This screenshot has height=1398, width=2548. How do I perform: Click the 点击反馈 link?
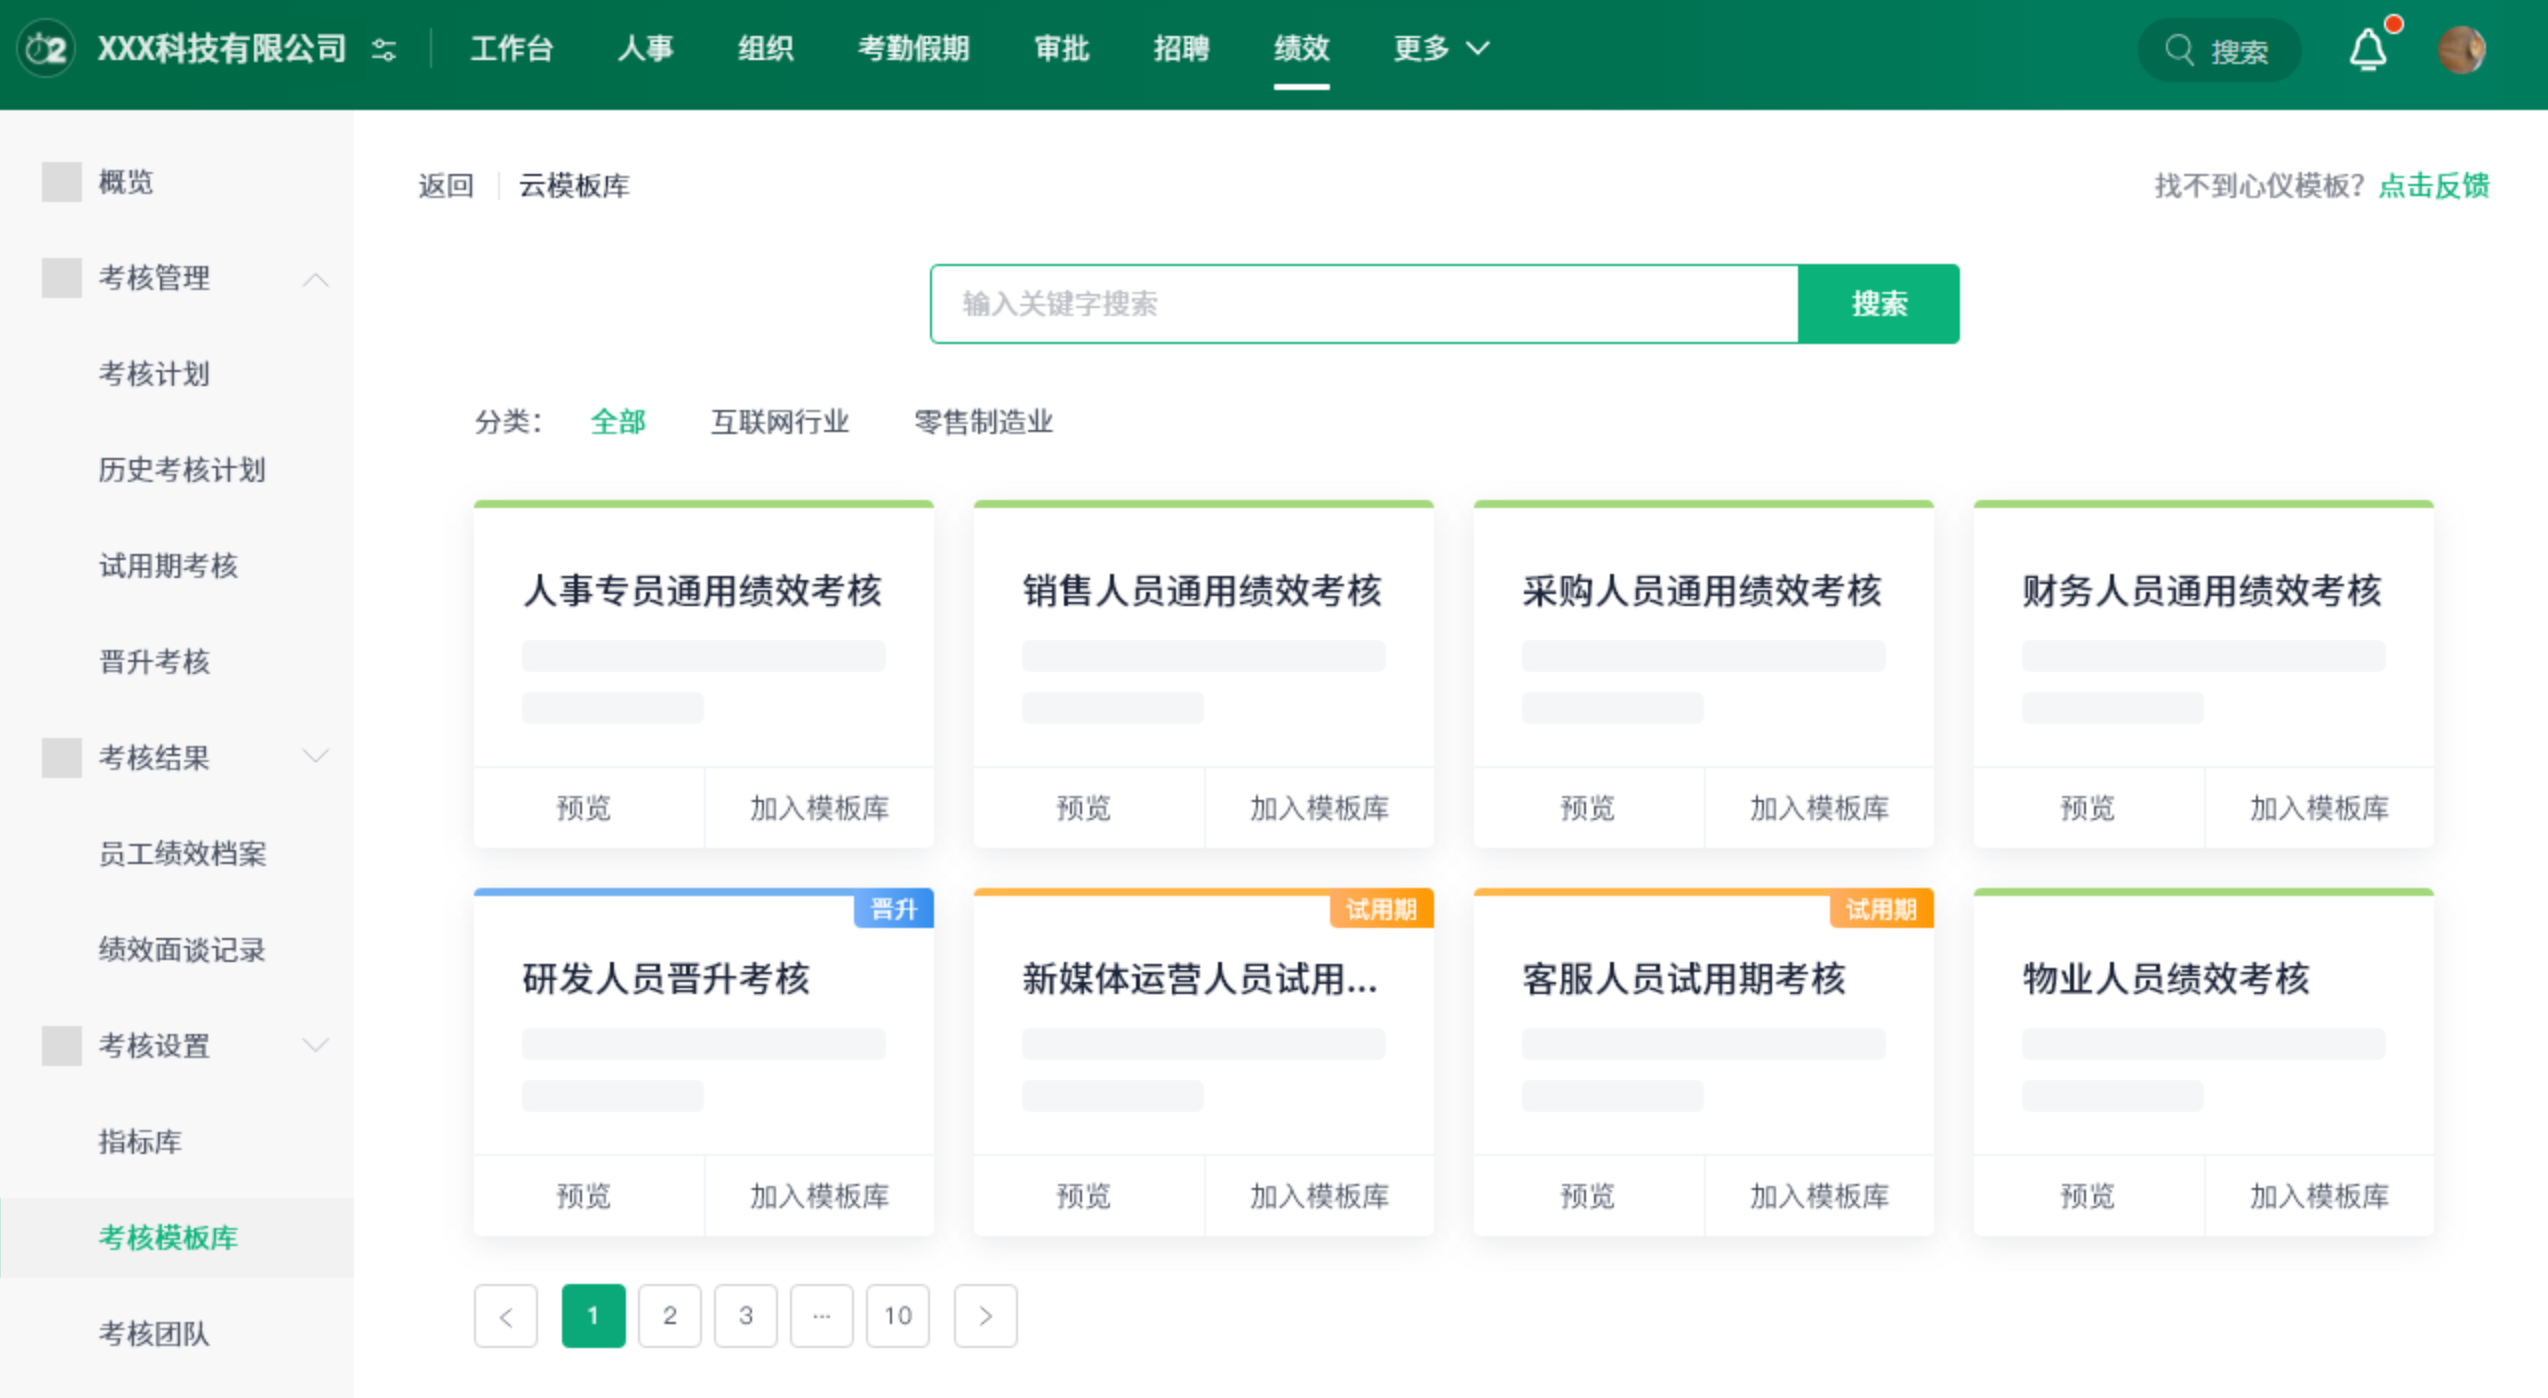click(2433, 186)
